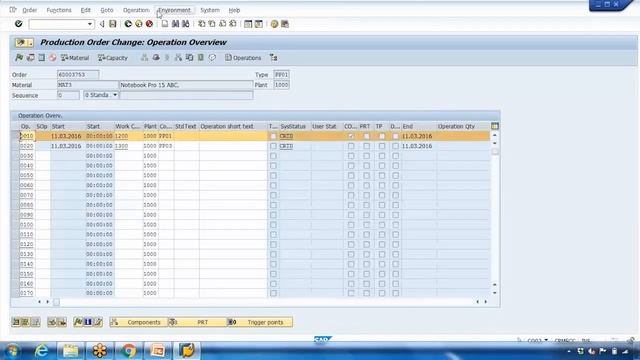Screen dimensions: 640x360
Task: Click the green Enter checkmark icon
Action: (18, 24)
